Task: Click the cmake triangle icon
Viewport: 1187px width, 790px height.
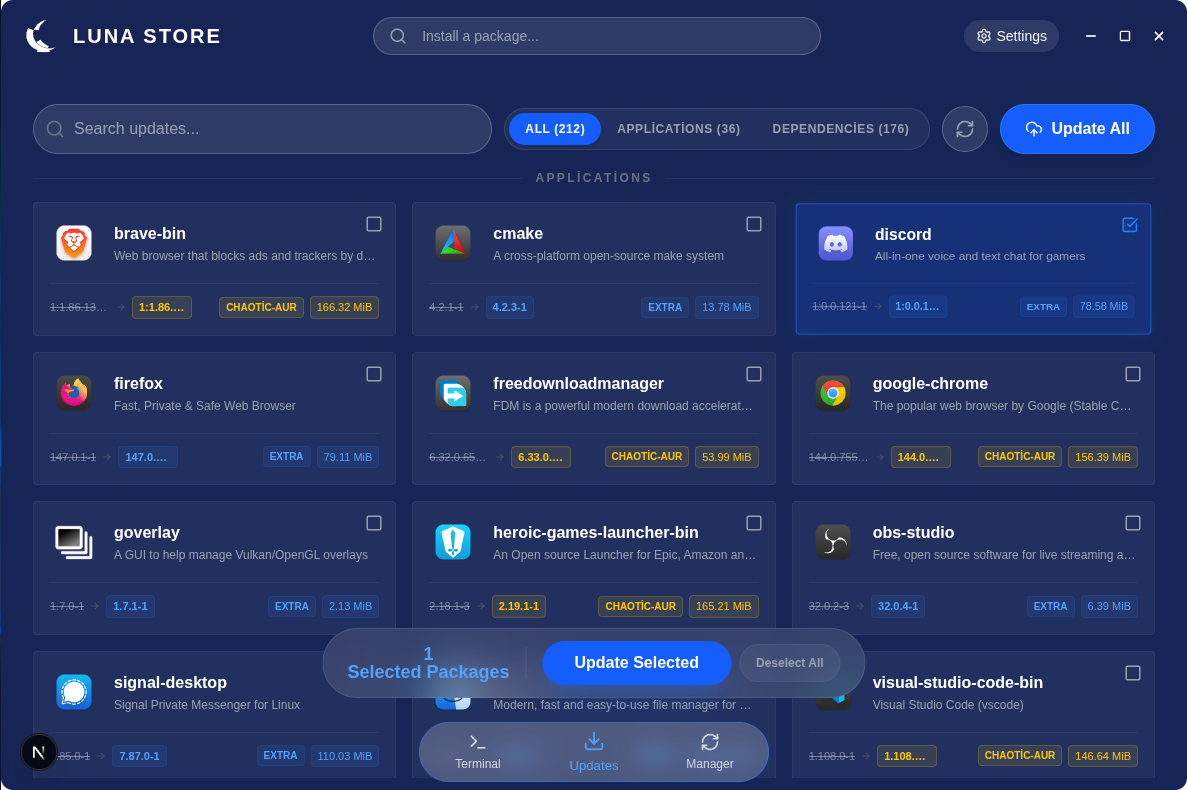Action: pyautogui.click(x=453, y=243)
